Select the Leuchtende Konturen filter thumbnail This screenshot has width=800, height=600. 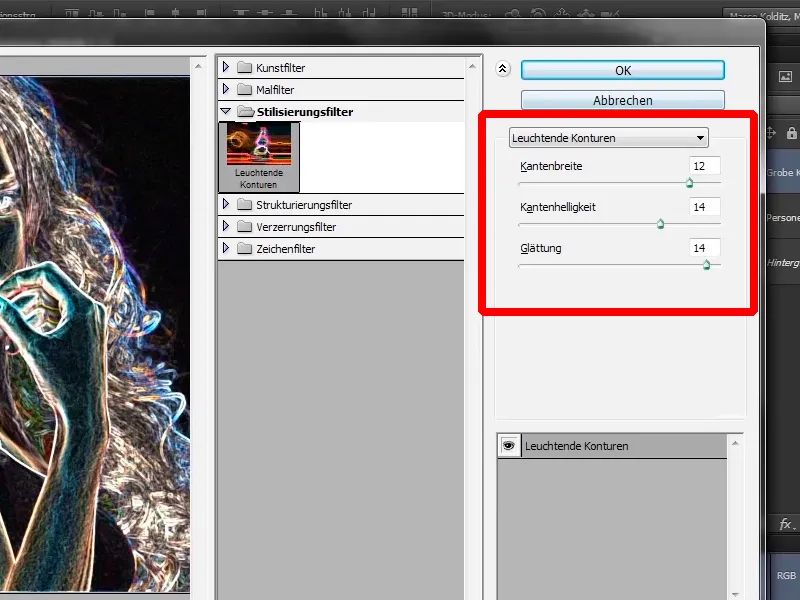259,157
